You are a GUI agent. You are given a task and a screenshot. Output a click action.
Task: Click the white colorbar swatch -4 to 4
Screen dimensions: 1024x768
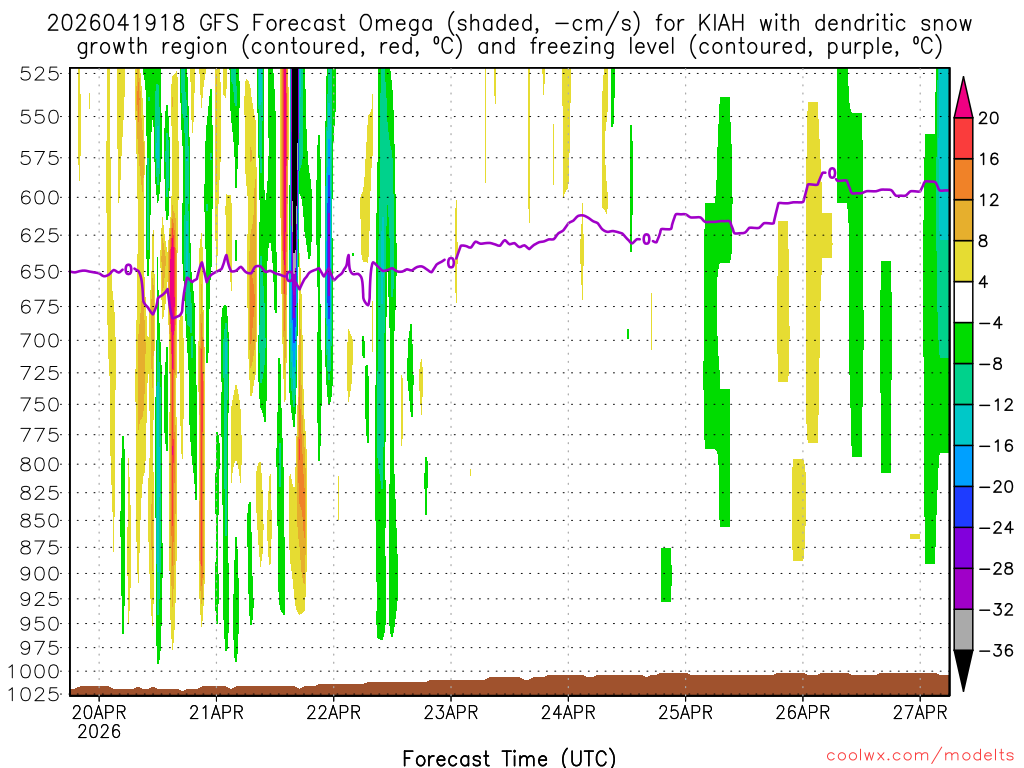pos(963,302)
